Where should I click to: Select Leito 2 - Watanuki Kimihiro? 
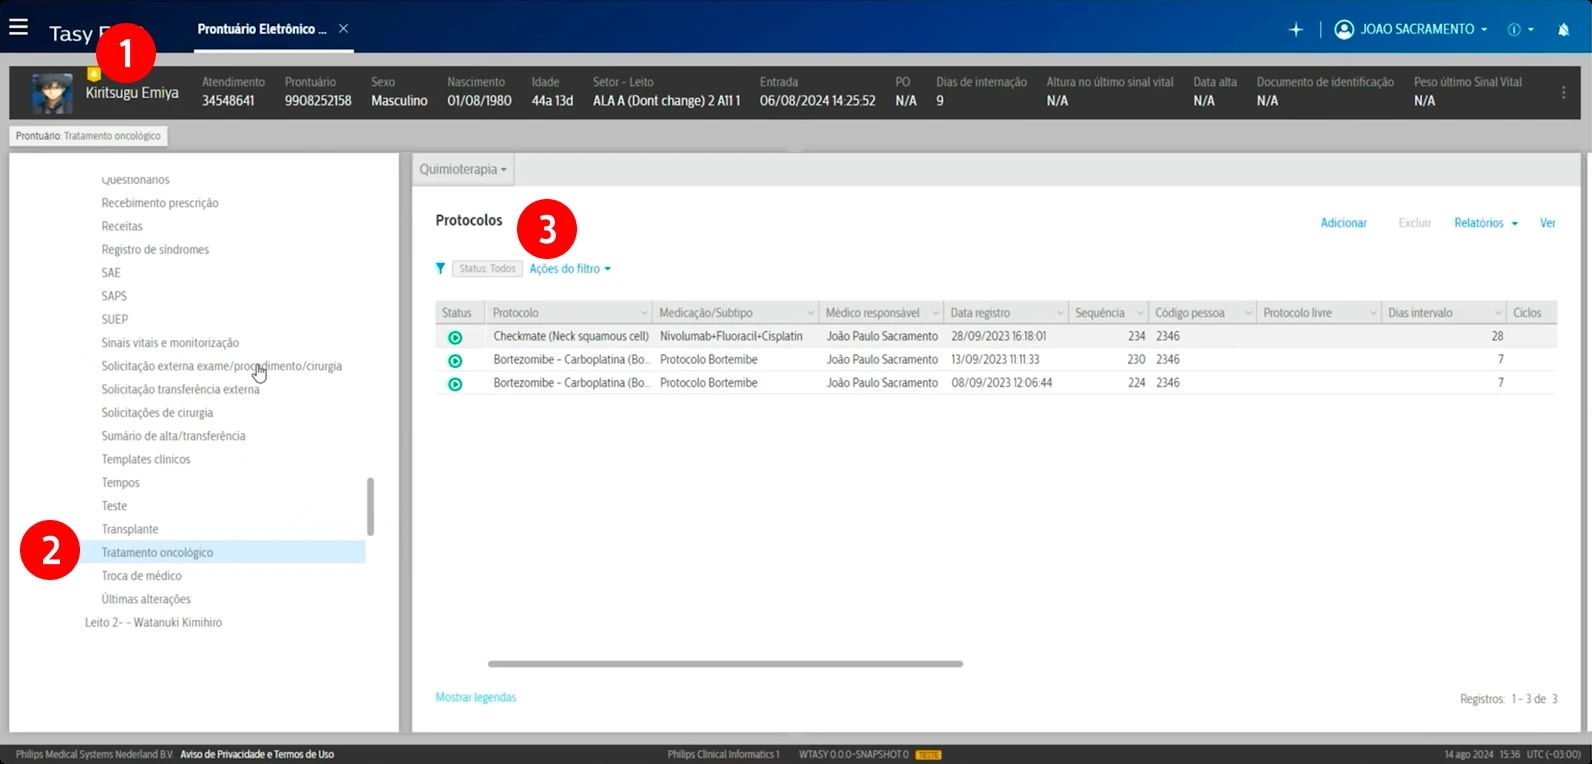pos(153,622)
